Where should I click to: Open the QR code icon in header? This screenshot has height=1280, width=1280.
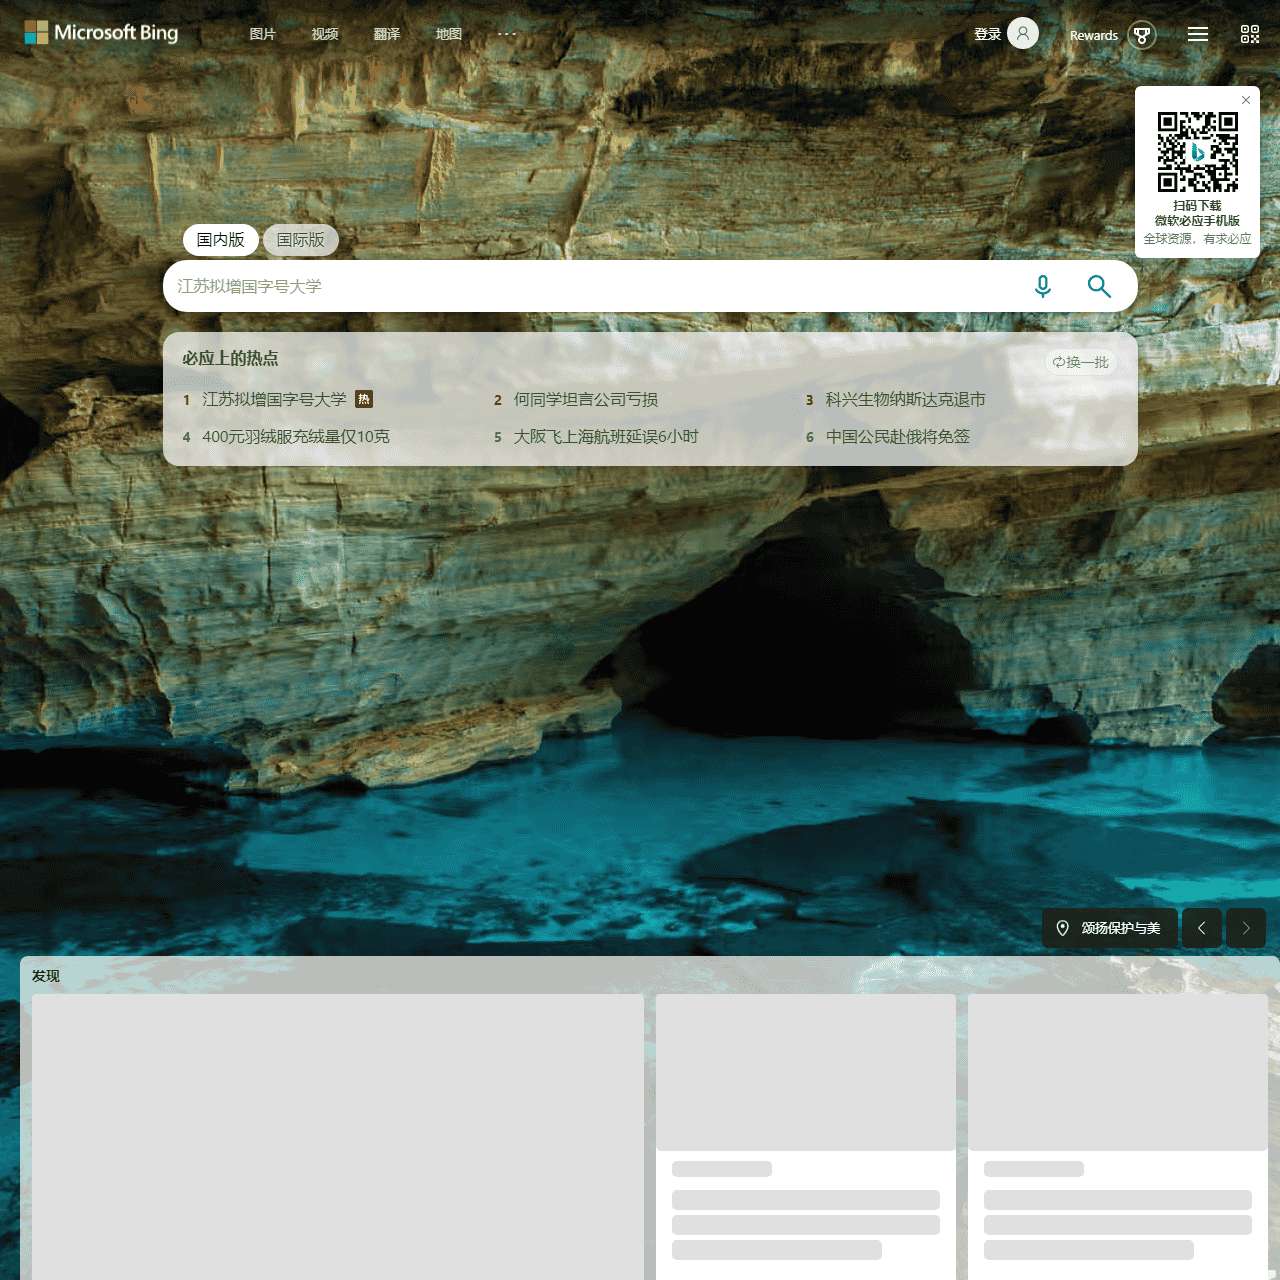pos(1249,34)
